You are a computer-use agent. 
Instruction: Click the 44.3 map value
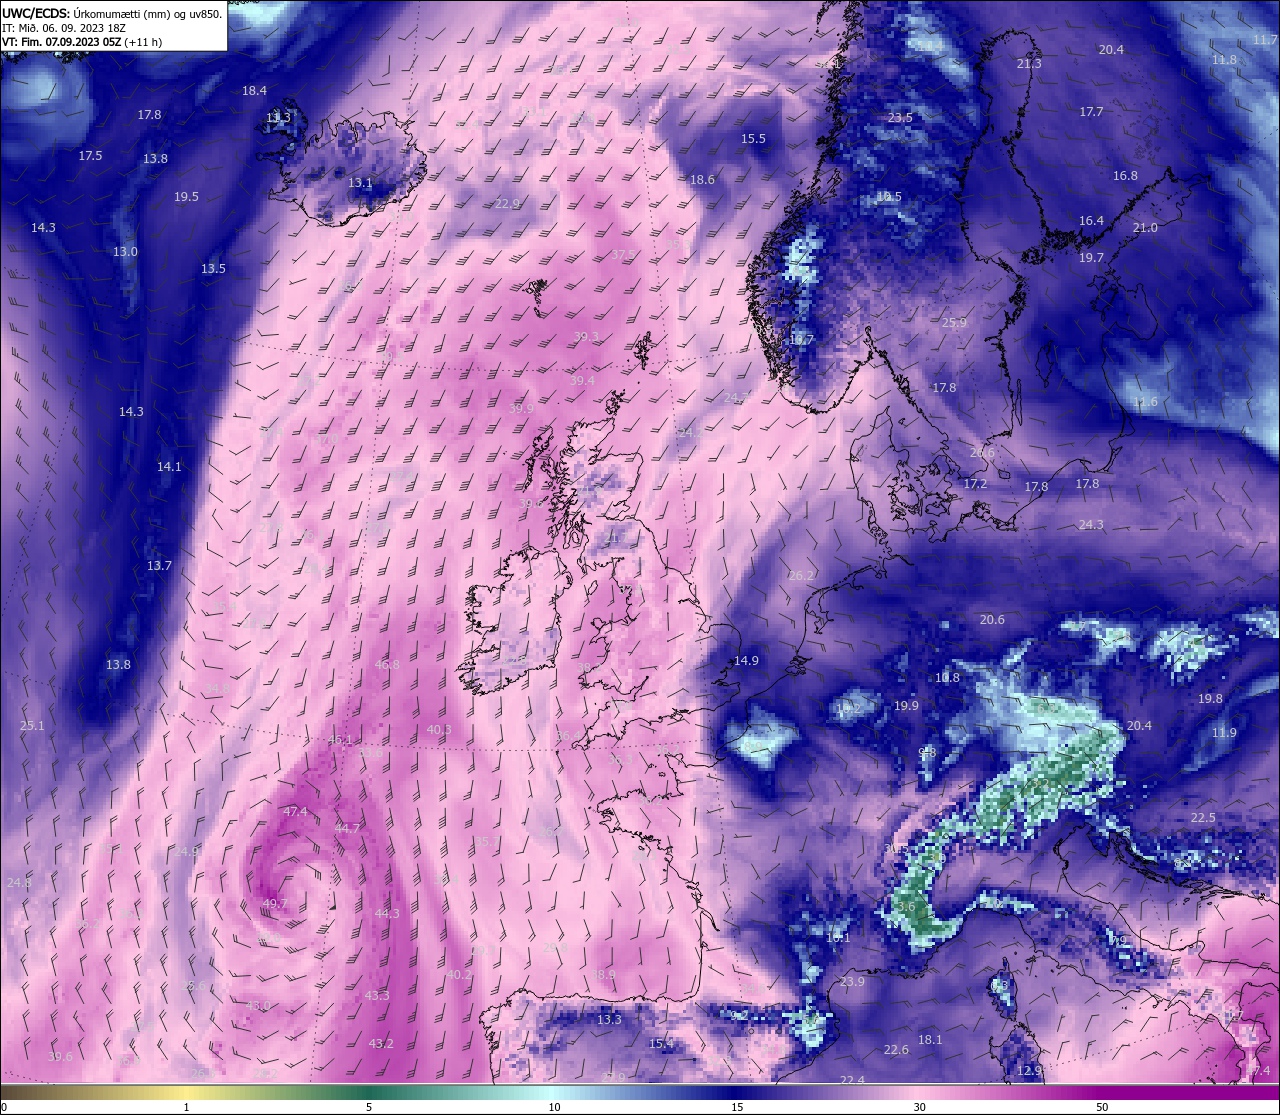(387, 913)
